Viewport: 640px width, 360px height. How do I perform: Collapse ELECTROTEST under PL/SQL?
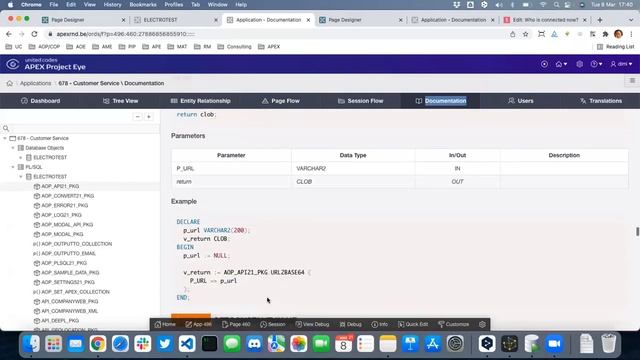coord(21,177)
